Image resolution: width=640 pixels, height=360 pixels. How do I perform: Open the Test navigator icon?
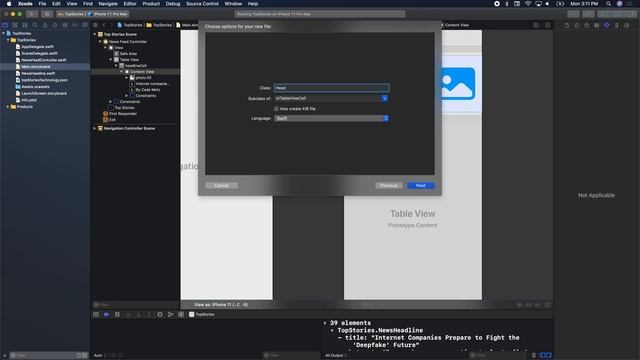(x=55, y=25)
